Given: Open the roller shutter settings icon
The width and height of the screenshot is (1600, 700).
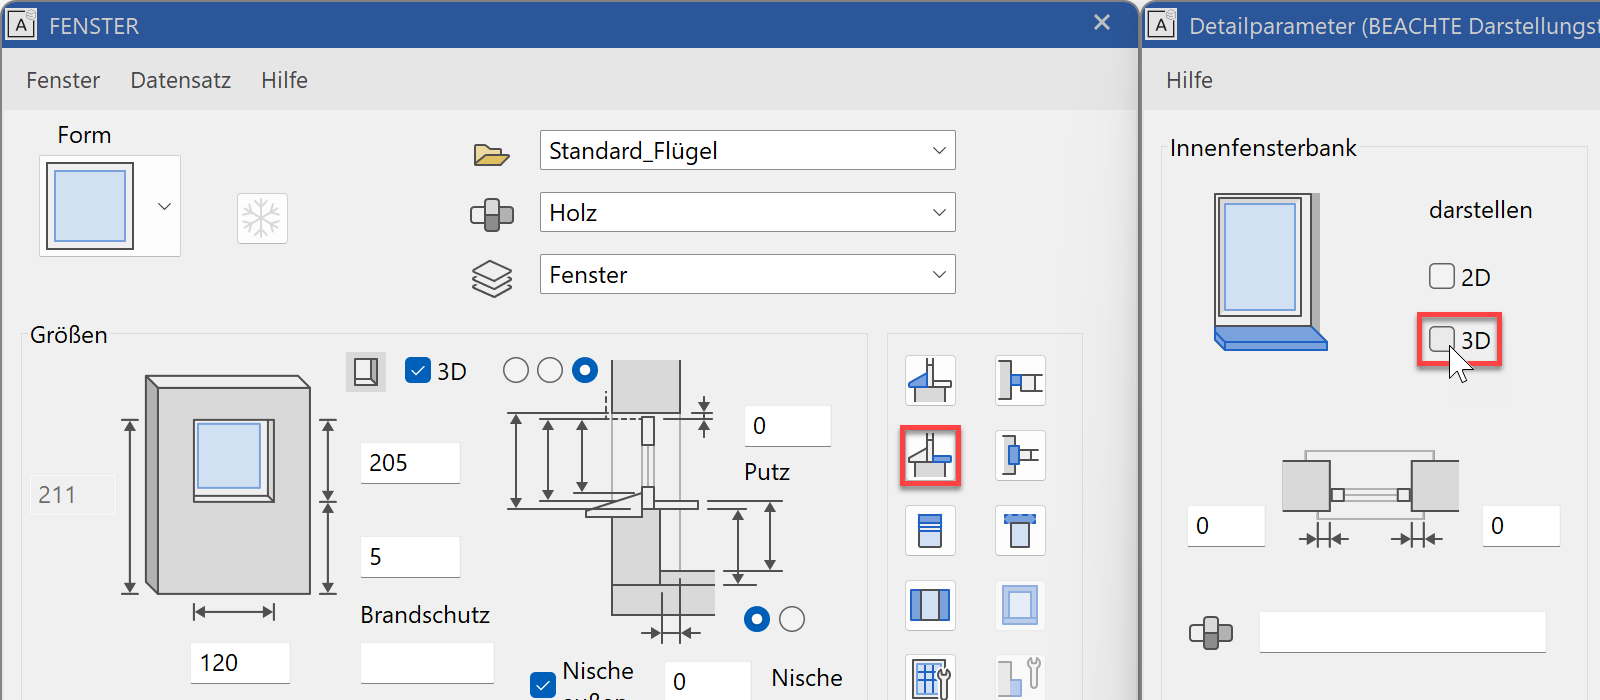Looking at the screenshot, I should (930, 530).
